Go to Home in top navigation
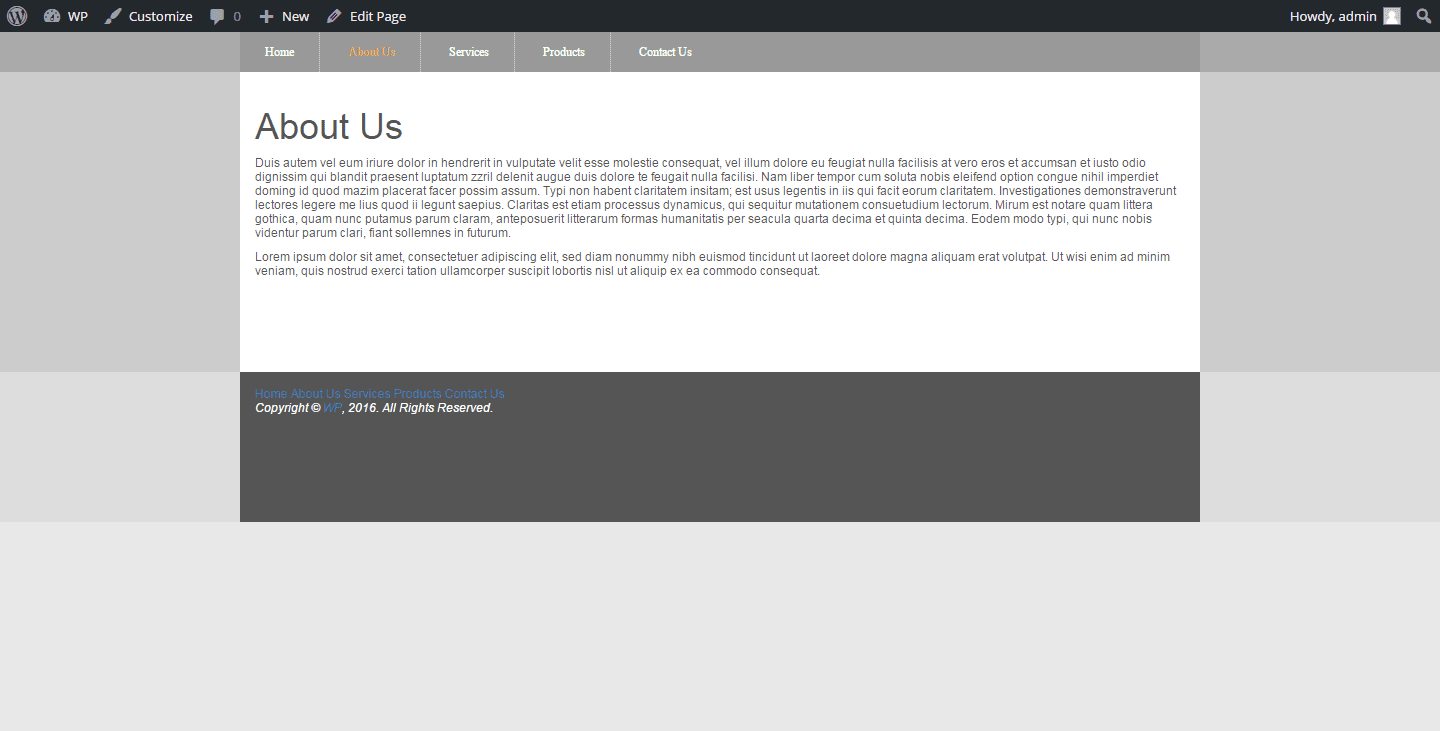The height and width of the screenshot is (731, 1440). [x=279, y=52]
